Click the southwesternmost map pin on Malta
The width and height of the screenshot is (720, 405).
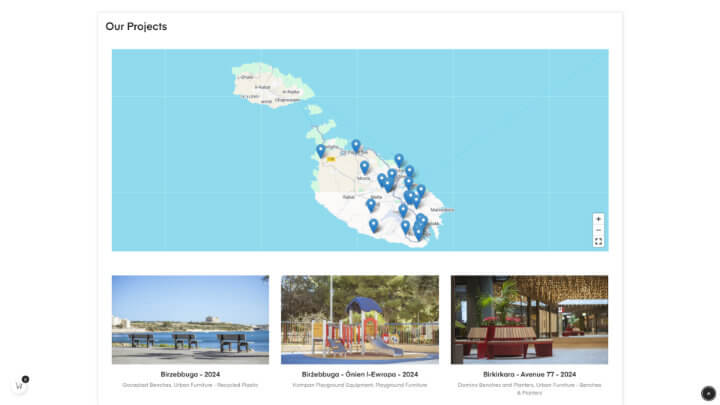pyautogui.click(x=373, y=225)
